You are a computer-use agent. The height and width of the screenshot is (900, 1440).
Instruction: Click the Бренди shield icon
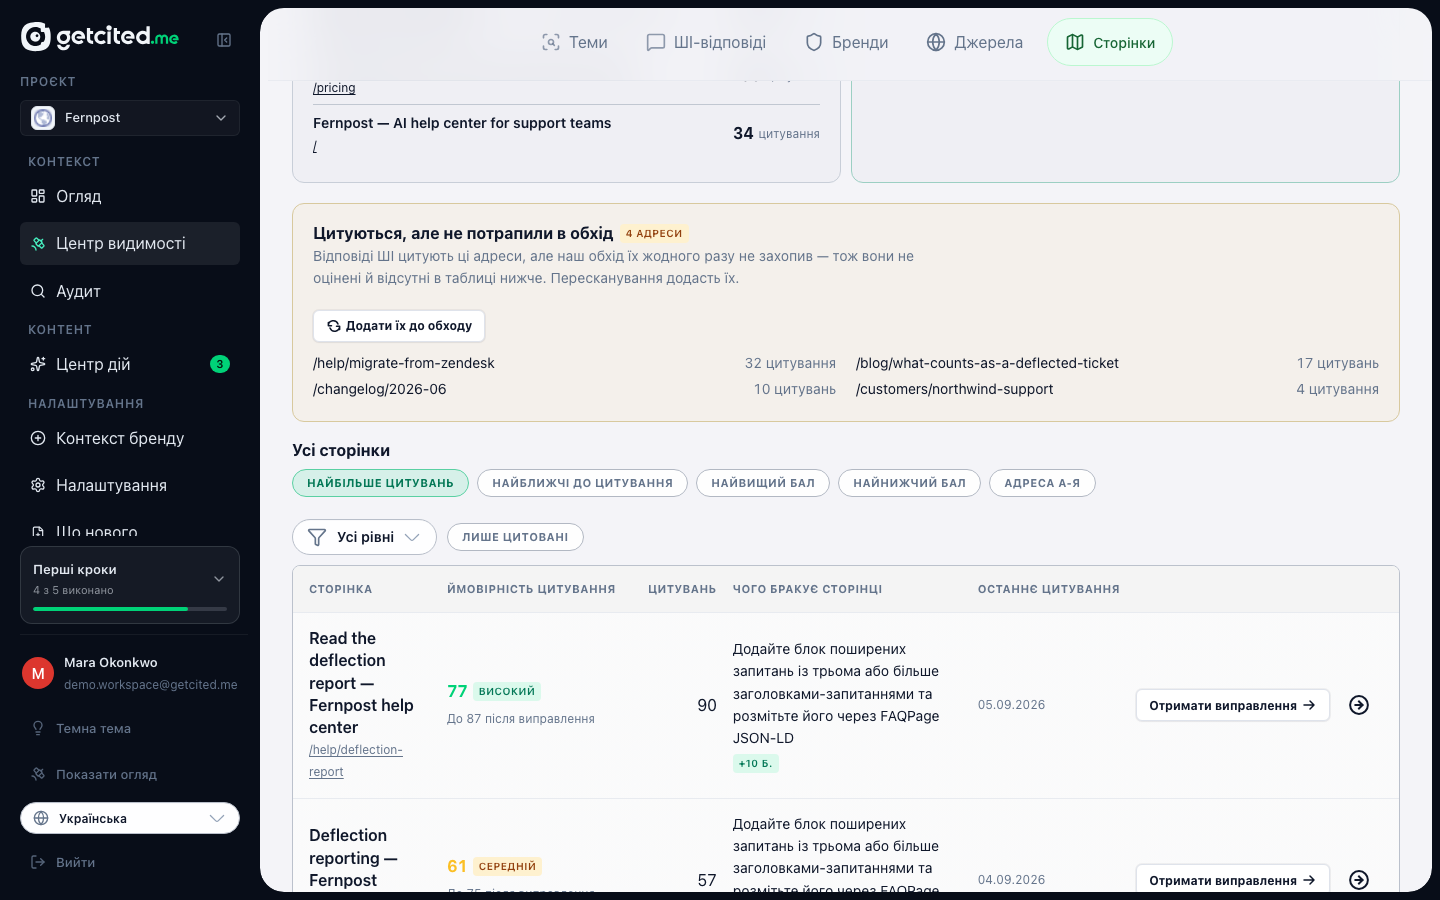click(x=814, y=42)
